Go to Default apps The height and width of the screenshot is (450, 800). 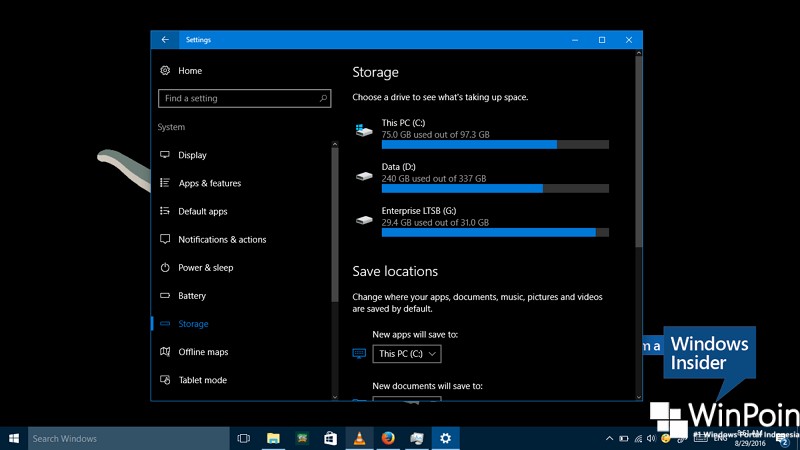(x=203, y=211)
